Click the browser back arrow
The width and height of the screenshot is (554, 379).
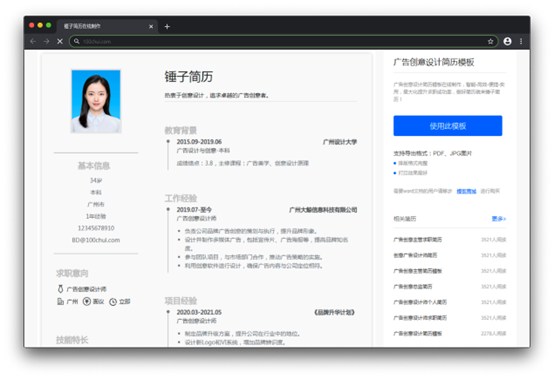pos(33,41)
